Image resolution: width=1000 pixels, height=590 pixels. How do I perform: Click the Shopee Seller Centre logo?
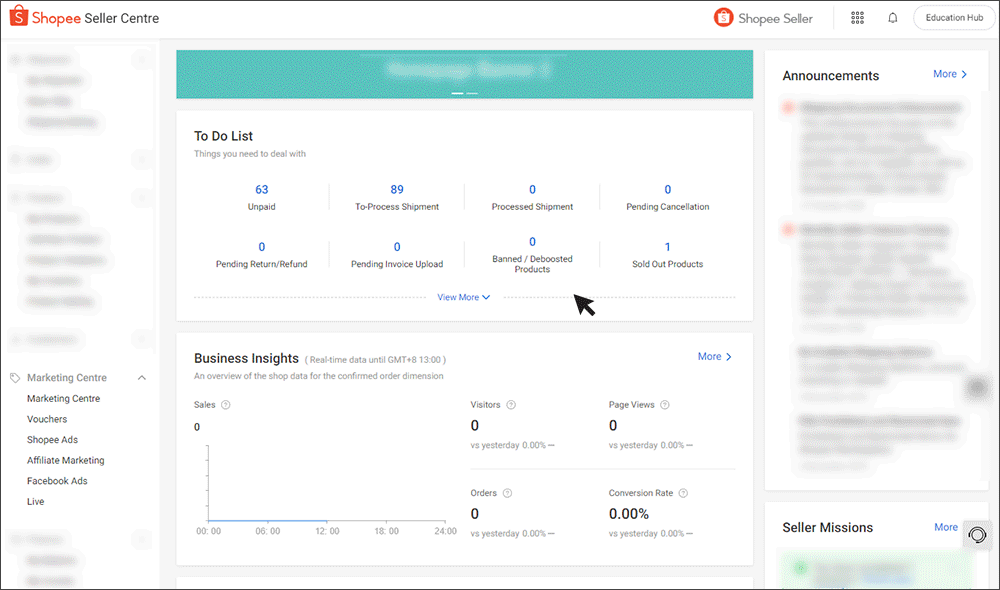[84, 17]
